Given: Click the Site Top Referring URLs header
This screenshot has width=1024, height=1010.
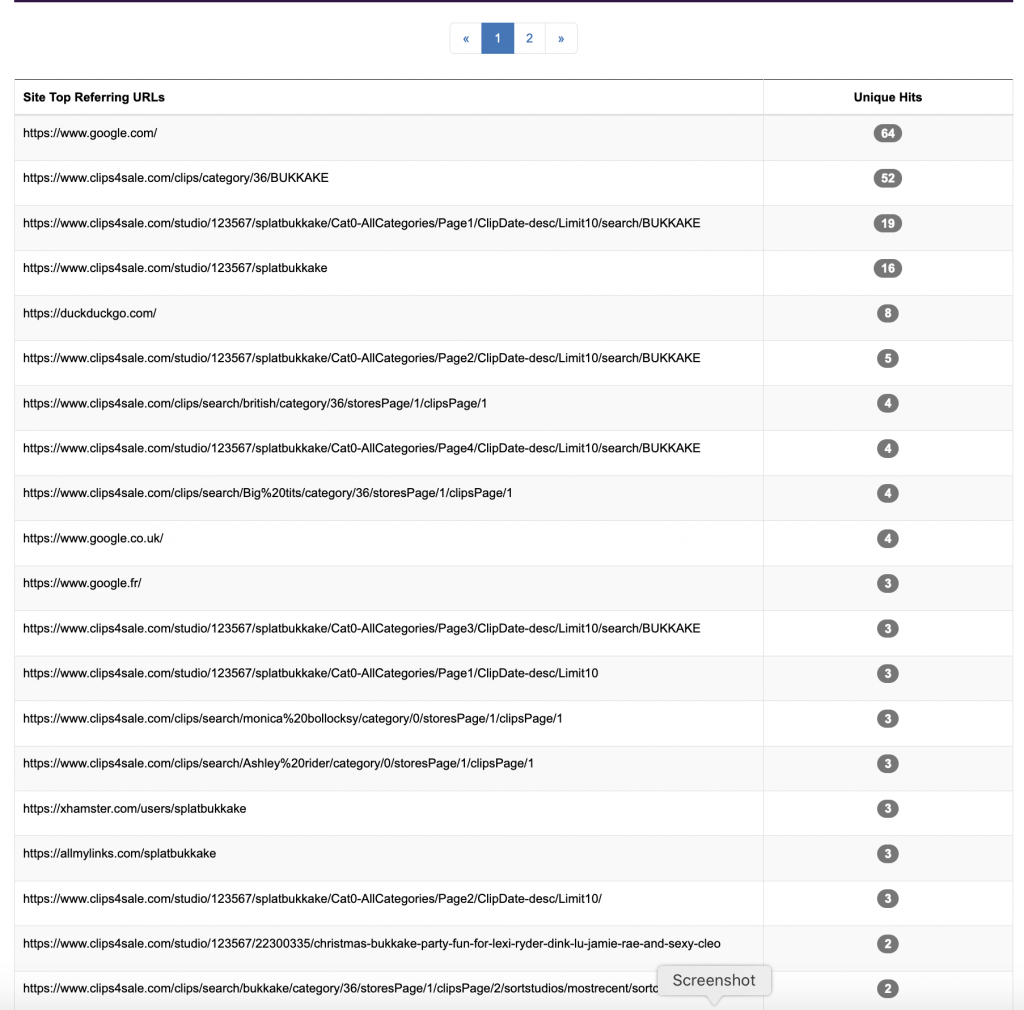Looking at the screenshot, I should pyautogui.click(x=94, y=97).
